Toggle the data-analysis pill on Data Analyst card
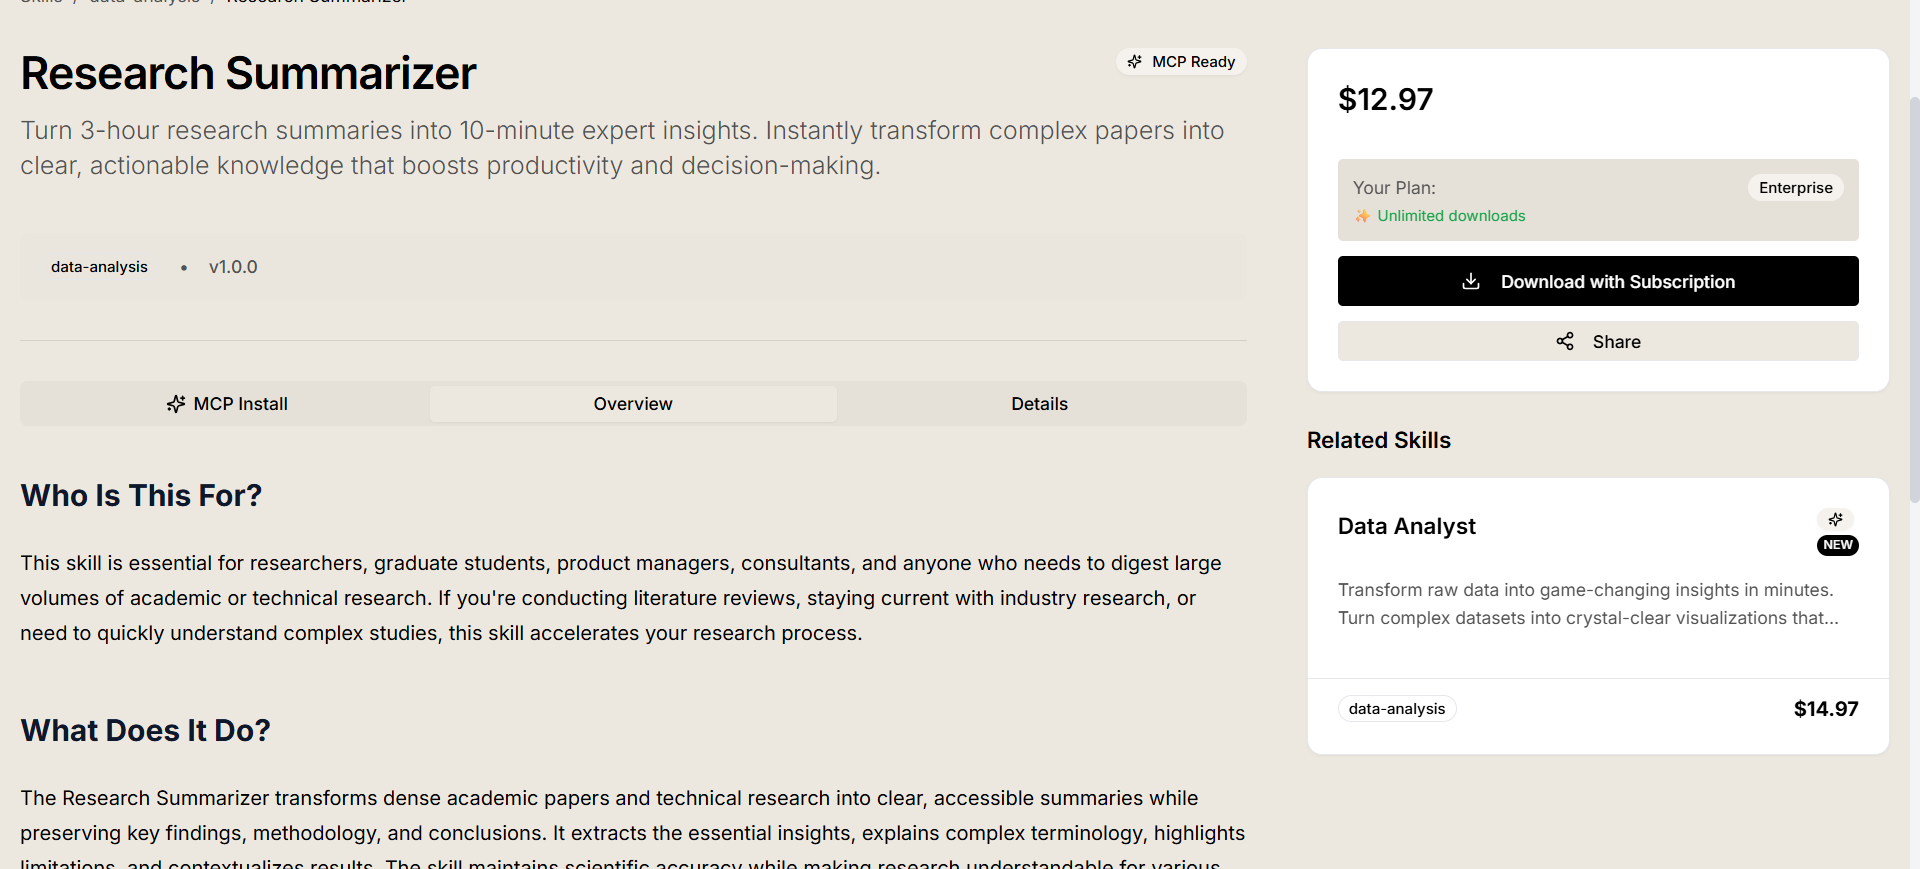The height and width of the screenshot is (869, 1920). (1396, 708)
